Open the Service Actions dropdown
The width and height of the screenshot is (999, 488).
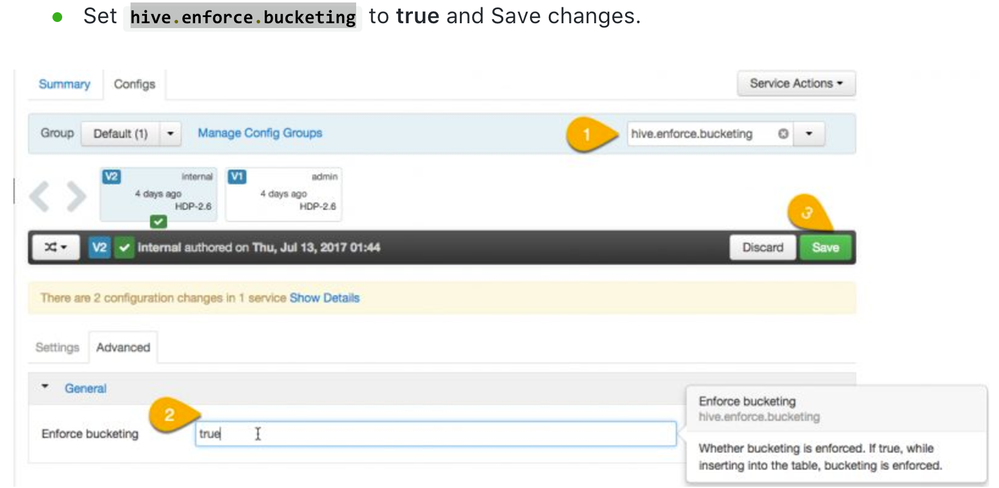tap(796, 84)
